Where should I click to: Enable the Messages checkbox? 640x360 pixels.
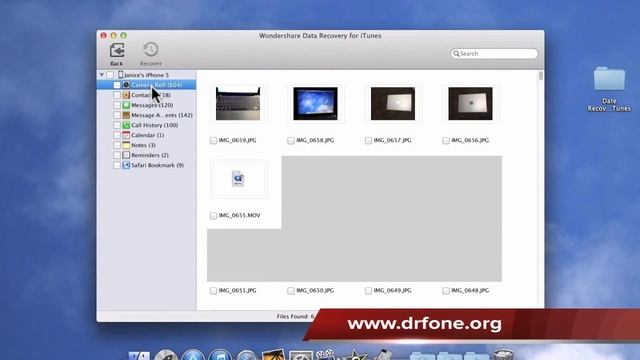pos(117,105)
